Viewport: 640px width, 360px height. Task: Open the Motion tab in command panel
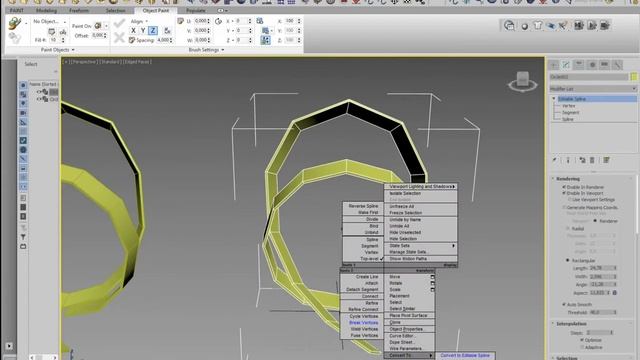[592, 64]
